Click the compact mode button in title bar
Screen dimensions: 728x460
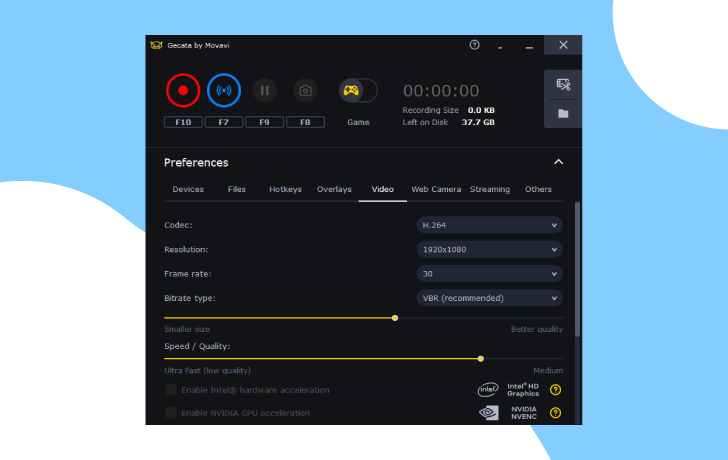click(x=500, y=46)
